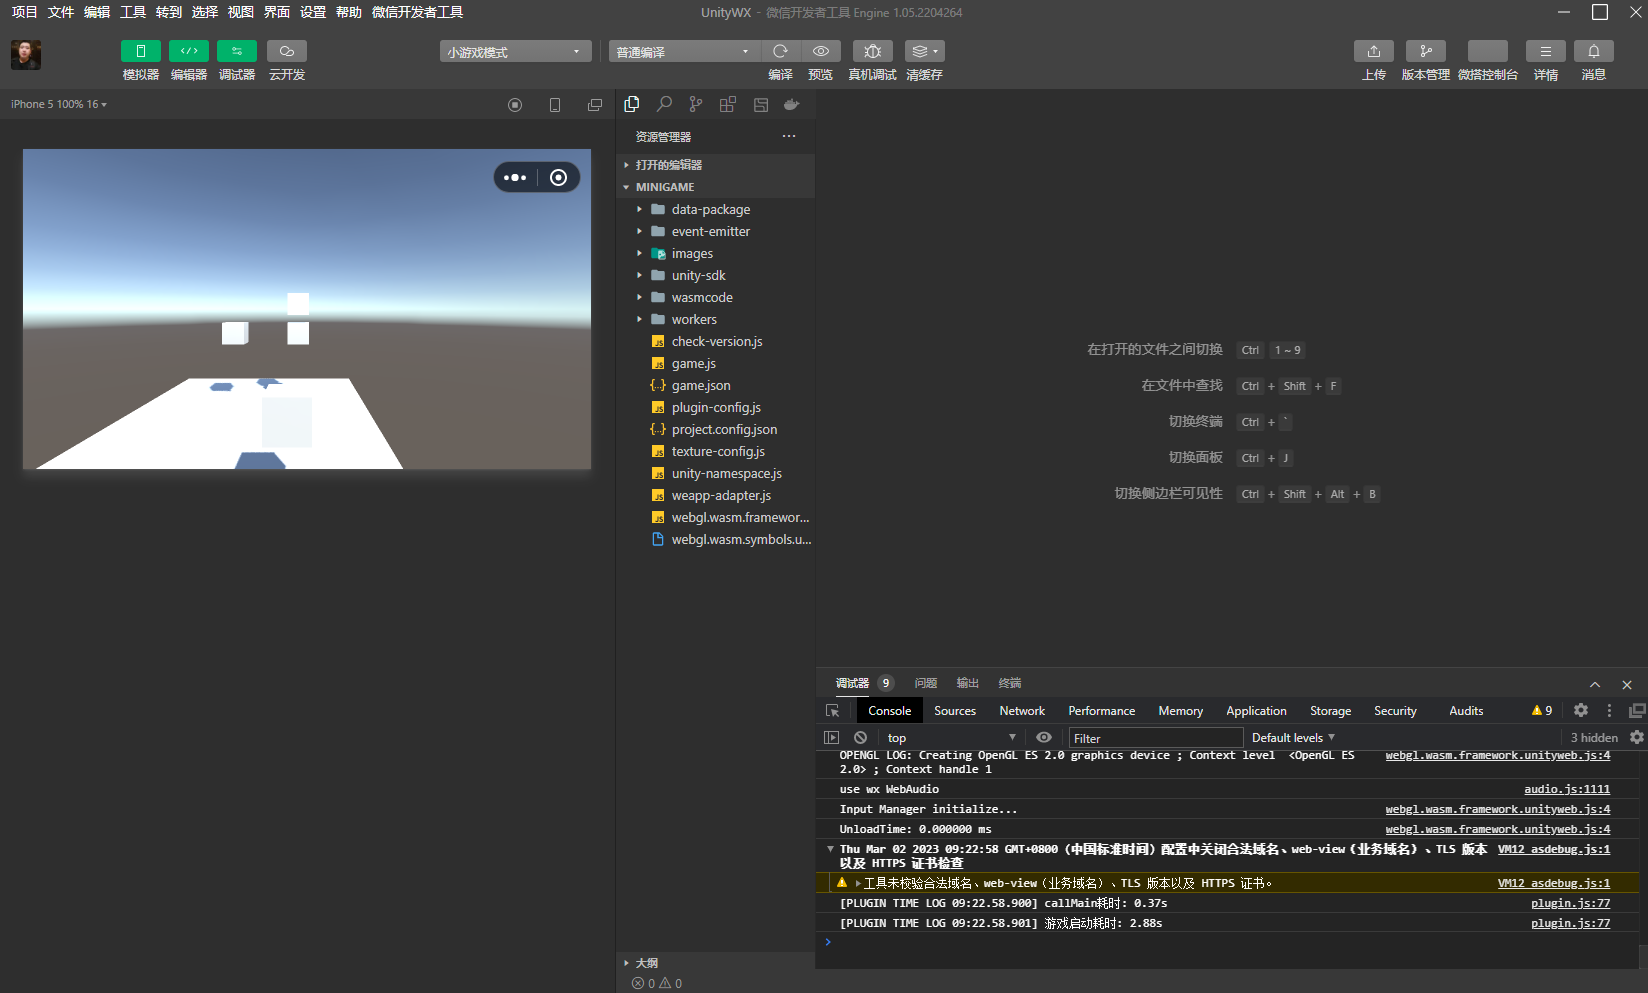Click the preview (预览) eye icon
Viewport: 1648px width, 993px height.
coord(821,51)
